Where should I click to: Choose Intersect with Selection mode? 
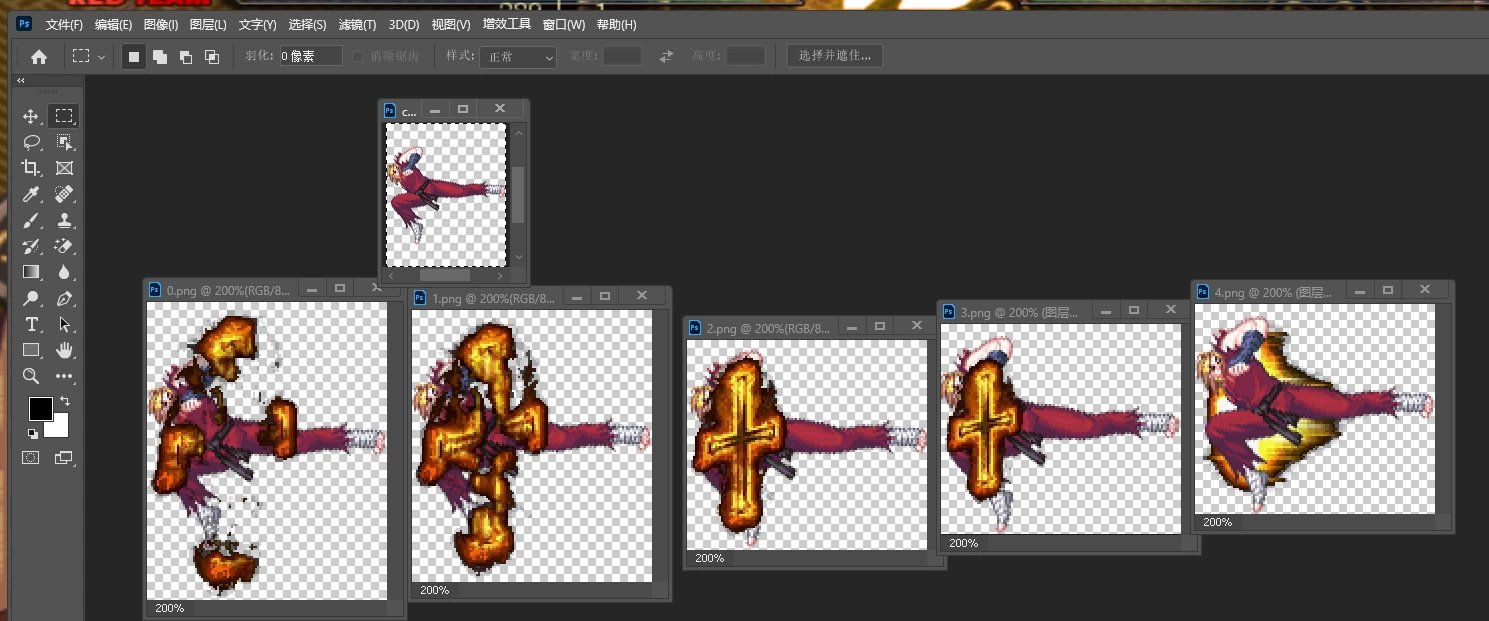coord(211,57)
